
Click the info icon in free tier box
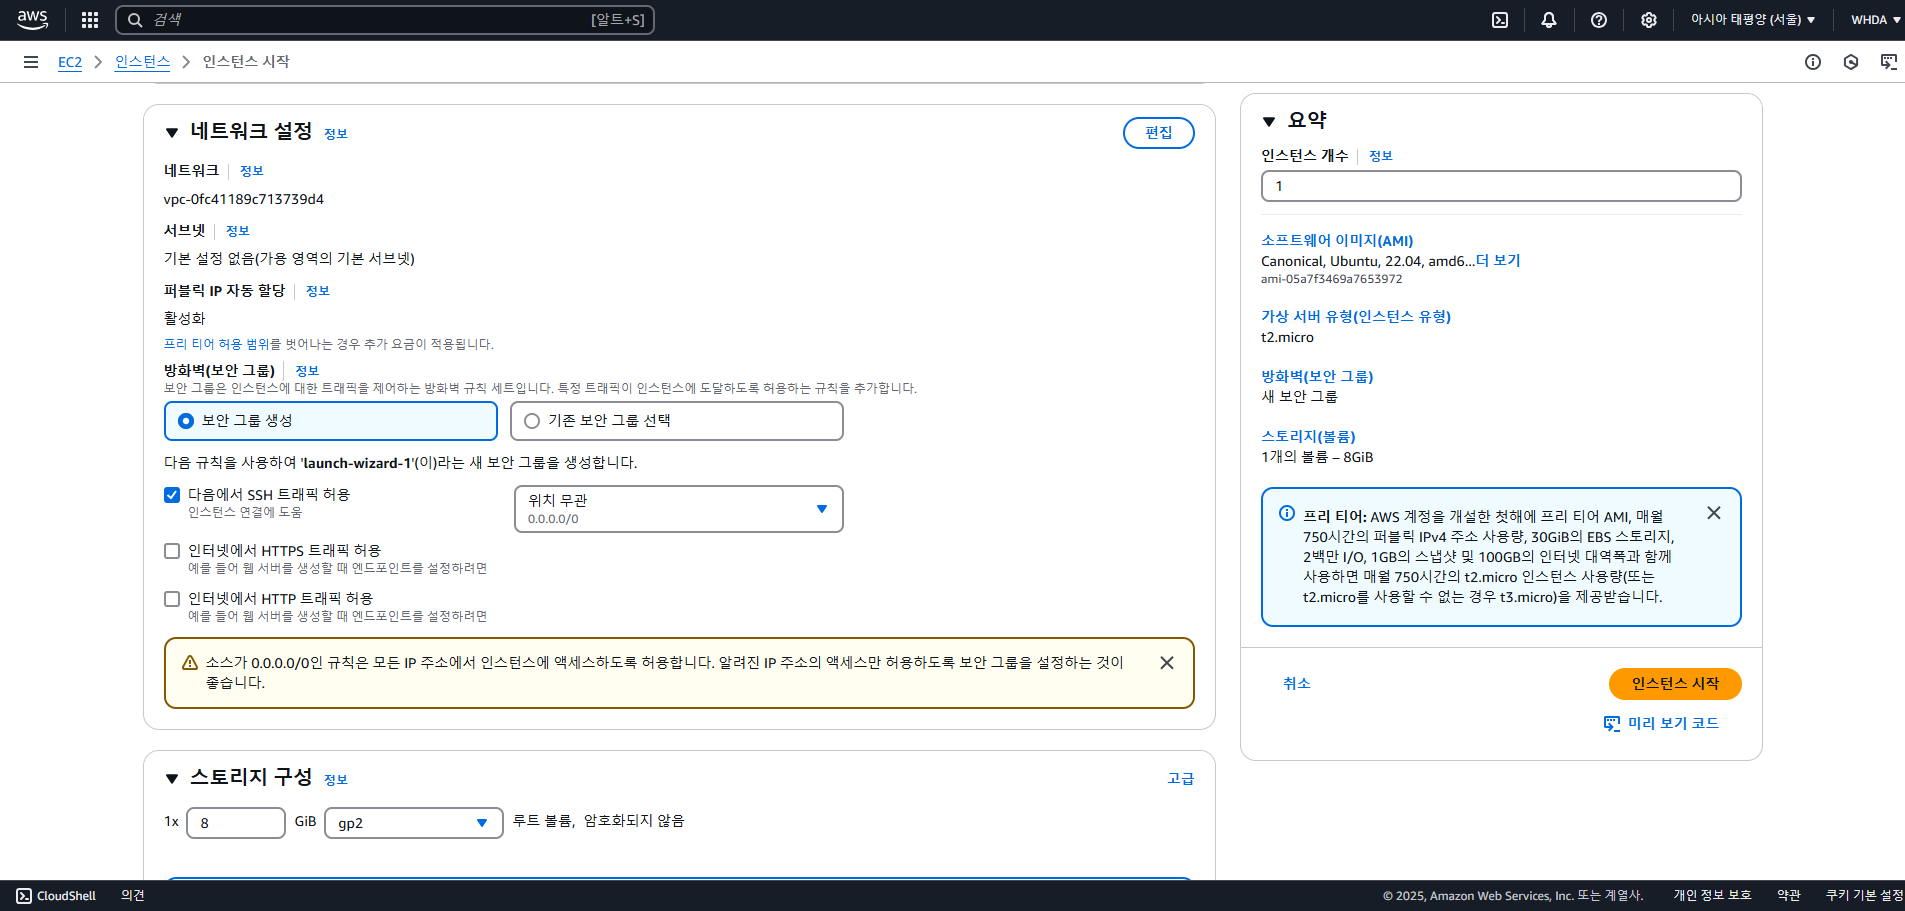click(1287, 513)
